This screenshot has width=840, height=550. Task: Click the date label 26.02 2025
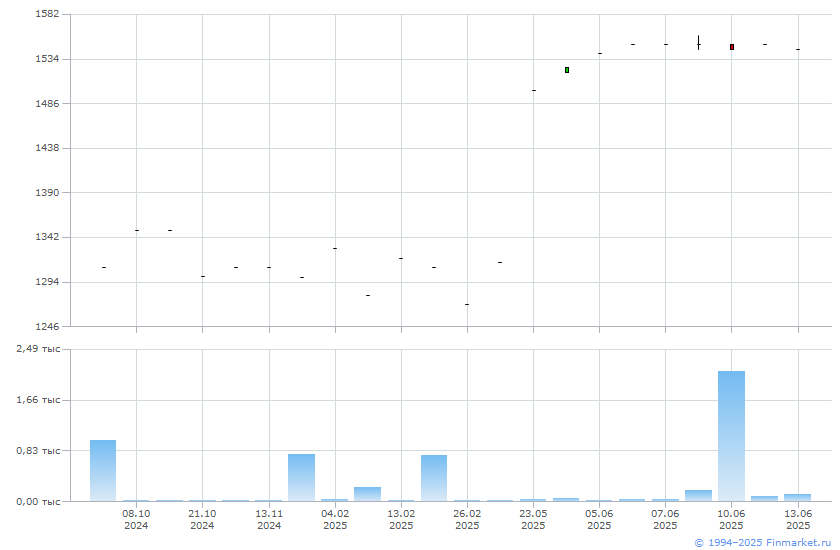[x=467, y=519]
